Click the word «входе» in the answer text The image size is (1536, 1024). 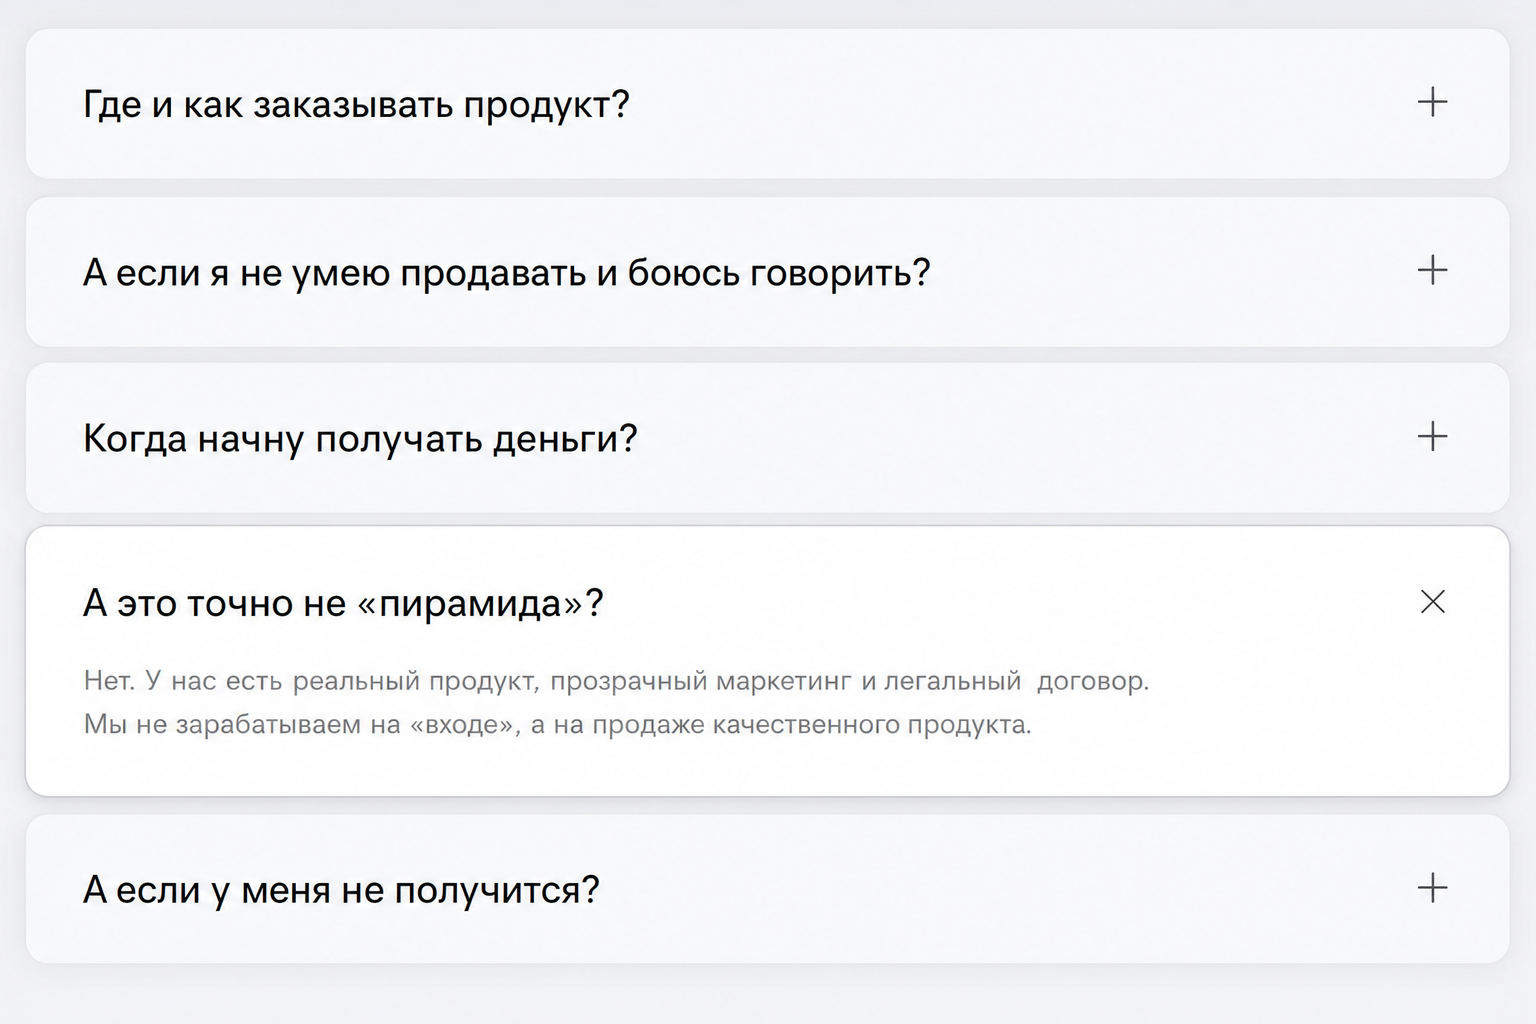coord(467,725)
